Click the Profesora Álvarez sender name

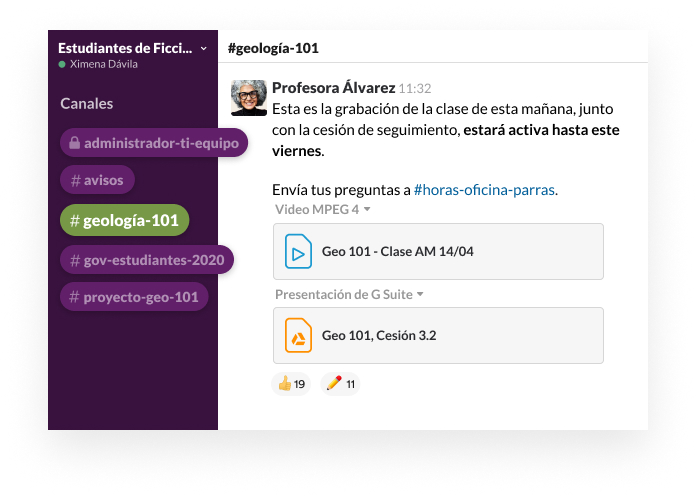click(x=333, y=88)
